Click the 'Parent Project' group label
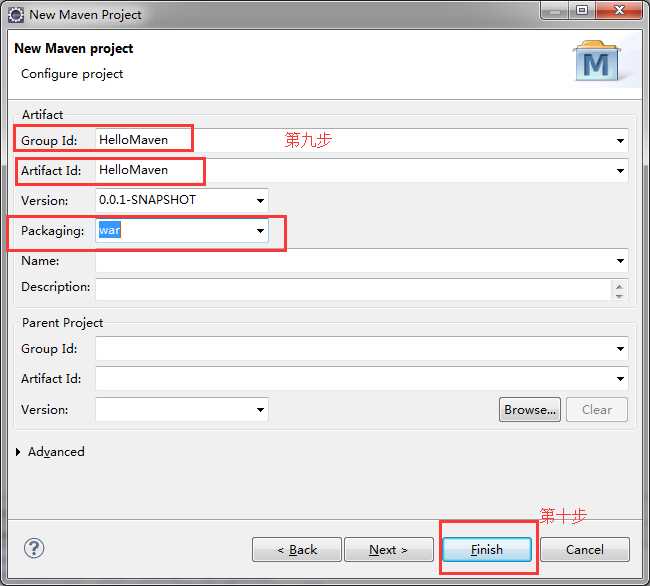 pos(62,322)
